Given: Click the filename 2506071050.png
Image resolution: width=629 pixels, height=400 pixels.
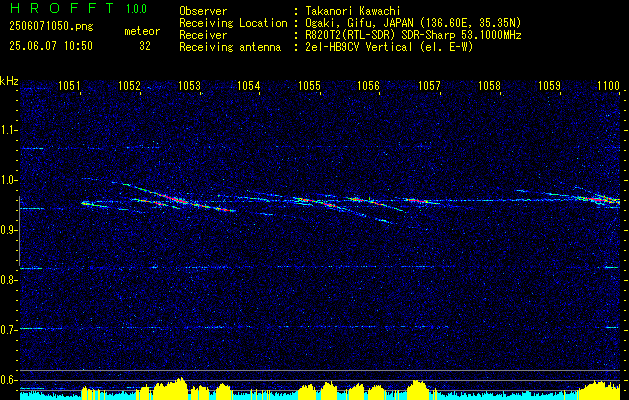Looking at the screenshot, I should [51, 27].
